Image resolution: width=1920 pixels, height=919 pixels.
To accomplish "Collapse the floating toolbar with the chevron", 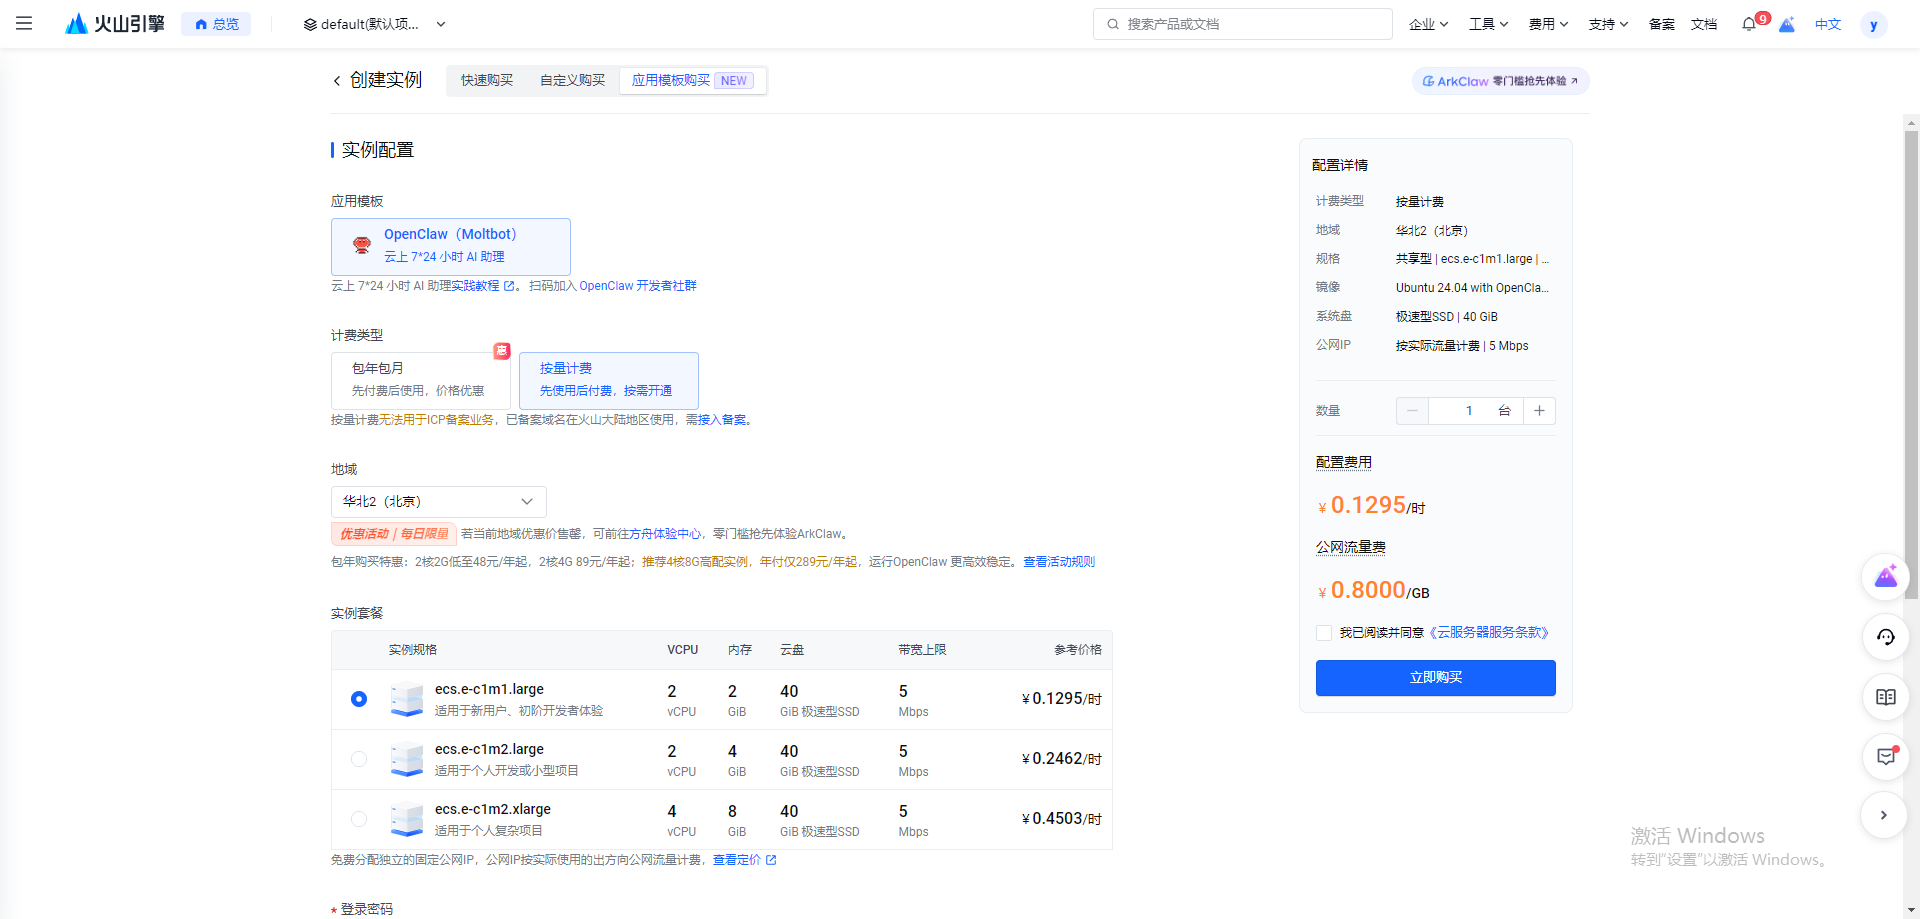I will point(1884,815).
